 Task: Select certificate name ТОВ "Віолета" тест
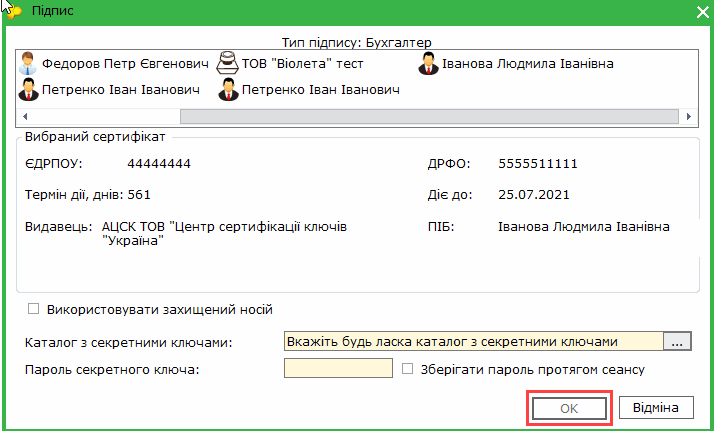(x=303, y=64)
